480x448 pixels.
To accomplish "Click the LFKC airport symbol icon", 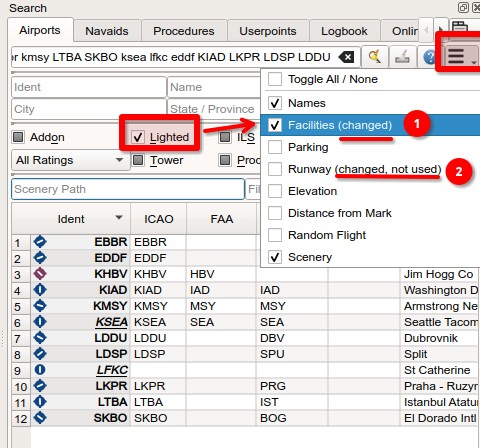I will pyautogui.click(x=40, y=370).
